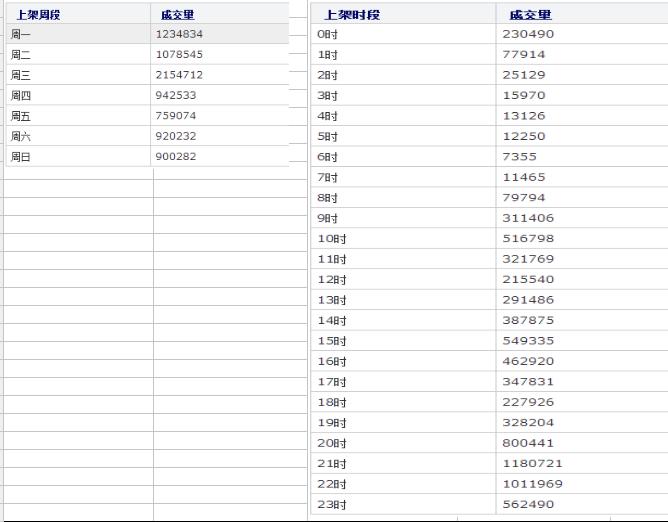Select the 7时 row label

pyautogui.click(x=327, y=177)
